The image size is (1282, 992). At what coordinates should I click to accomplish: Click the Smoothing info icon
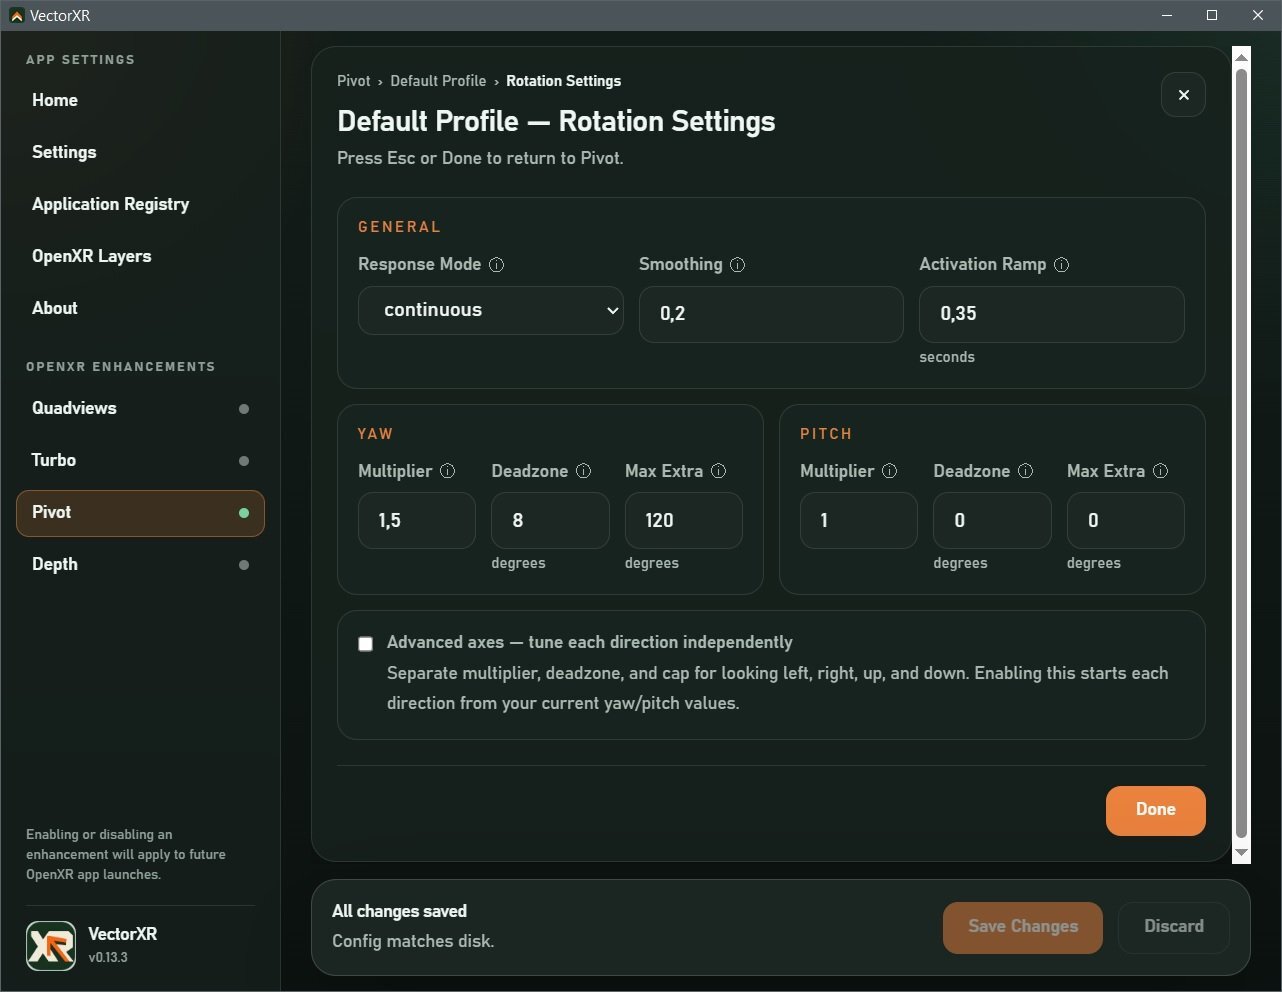pos(737,265)
